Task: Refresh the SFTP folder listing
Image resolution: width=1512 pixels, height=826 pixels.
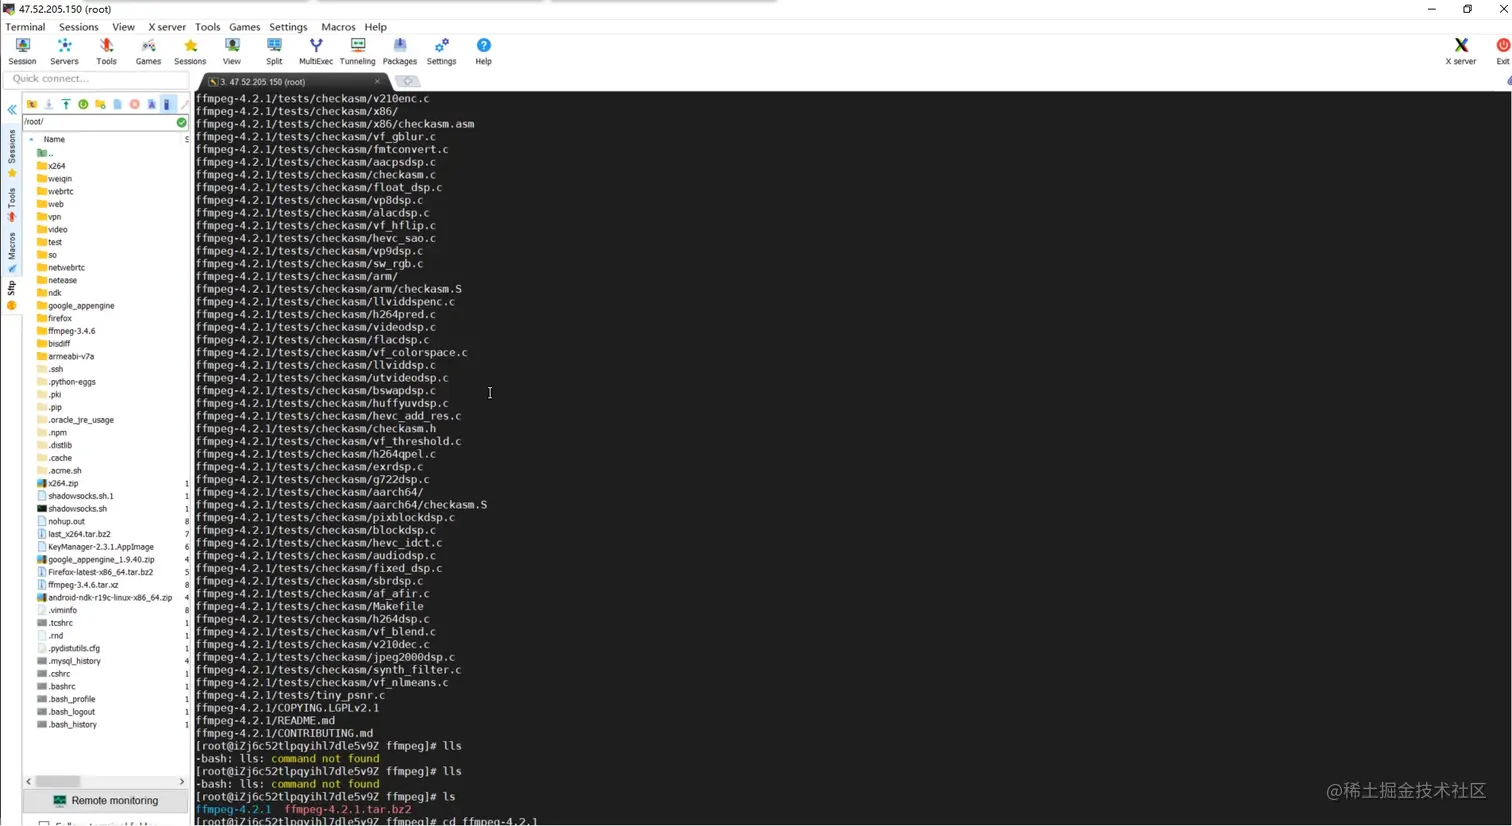Action: tap(83, 104)
